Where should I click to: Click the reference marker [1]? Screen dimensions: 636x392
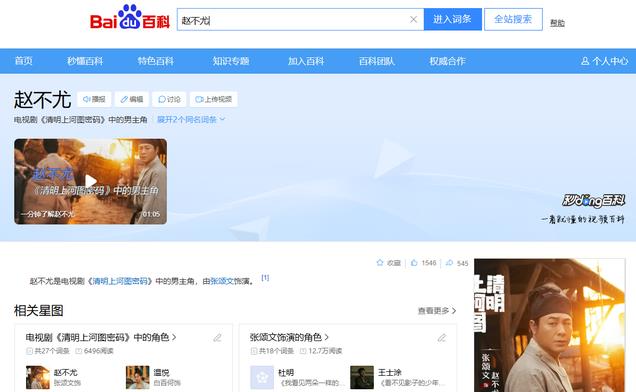265,278
